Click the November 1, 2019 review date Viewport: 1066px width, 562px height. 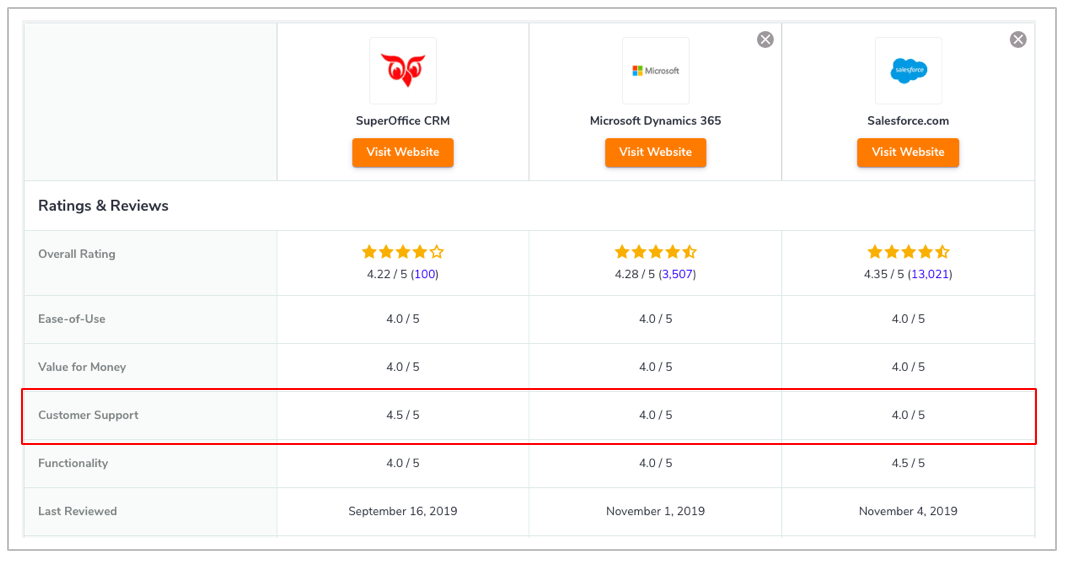(655, 511)
